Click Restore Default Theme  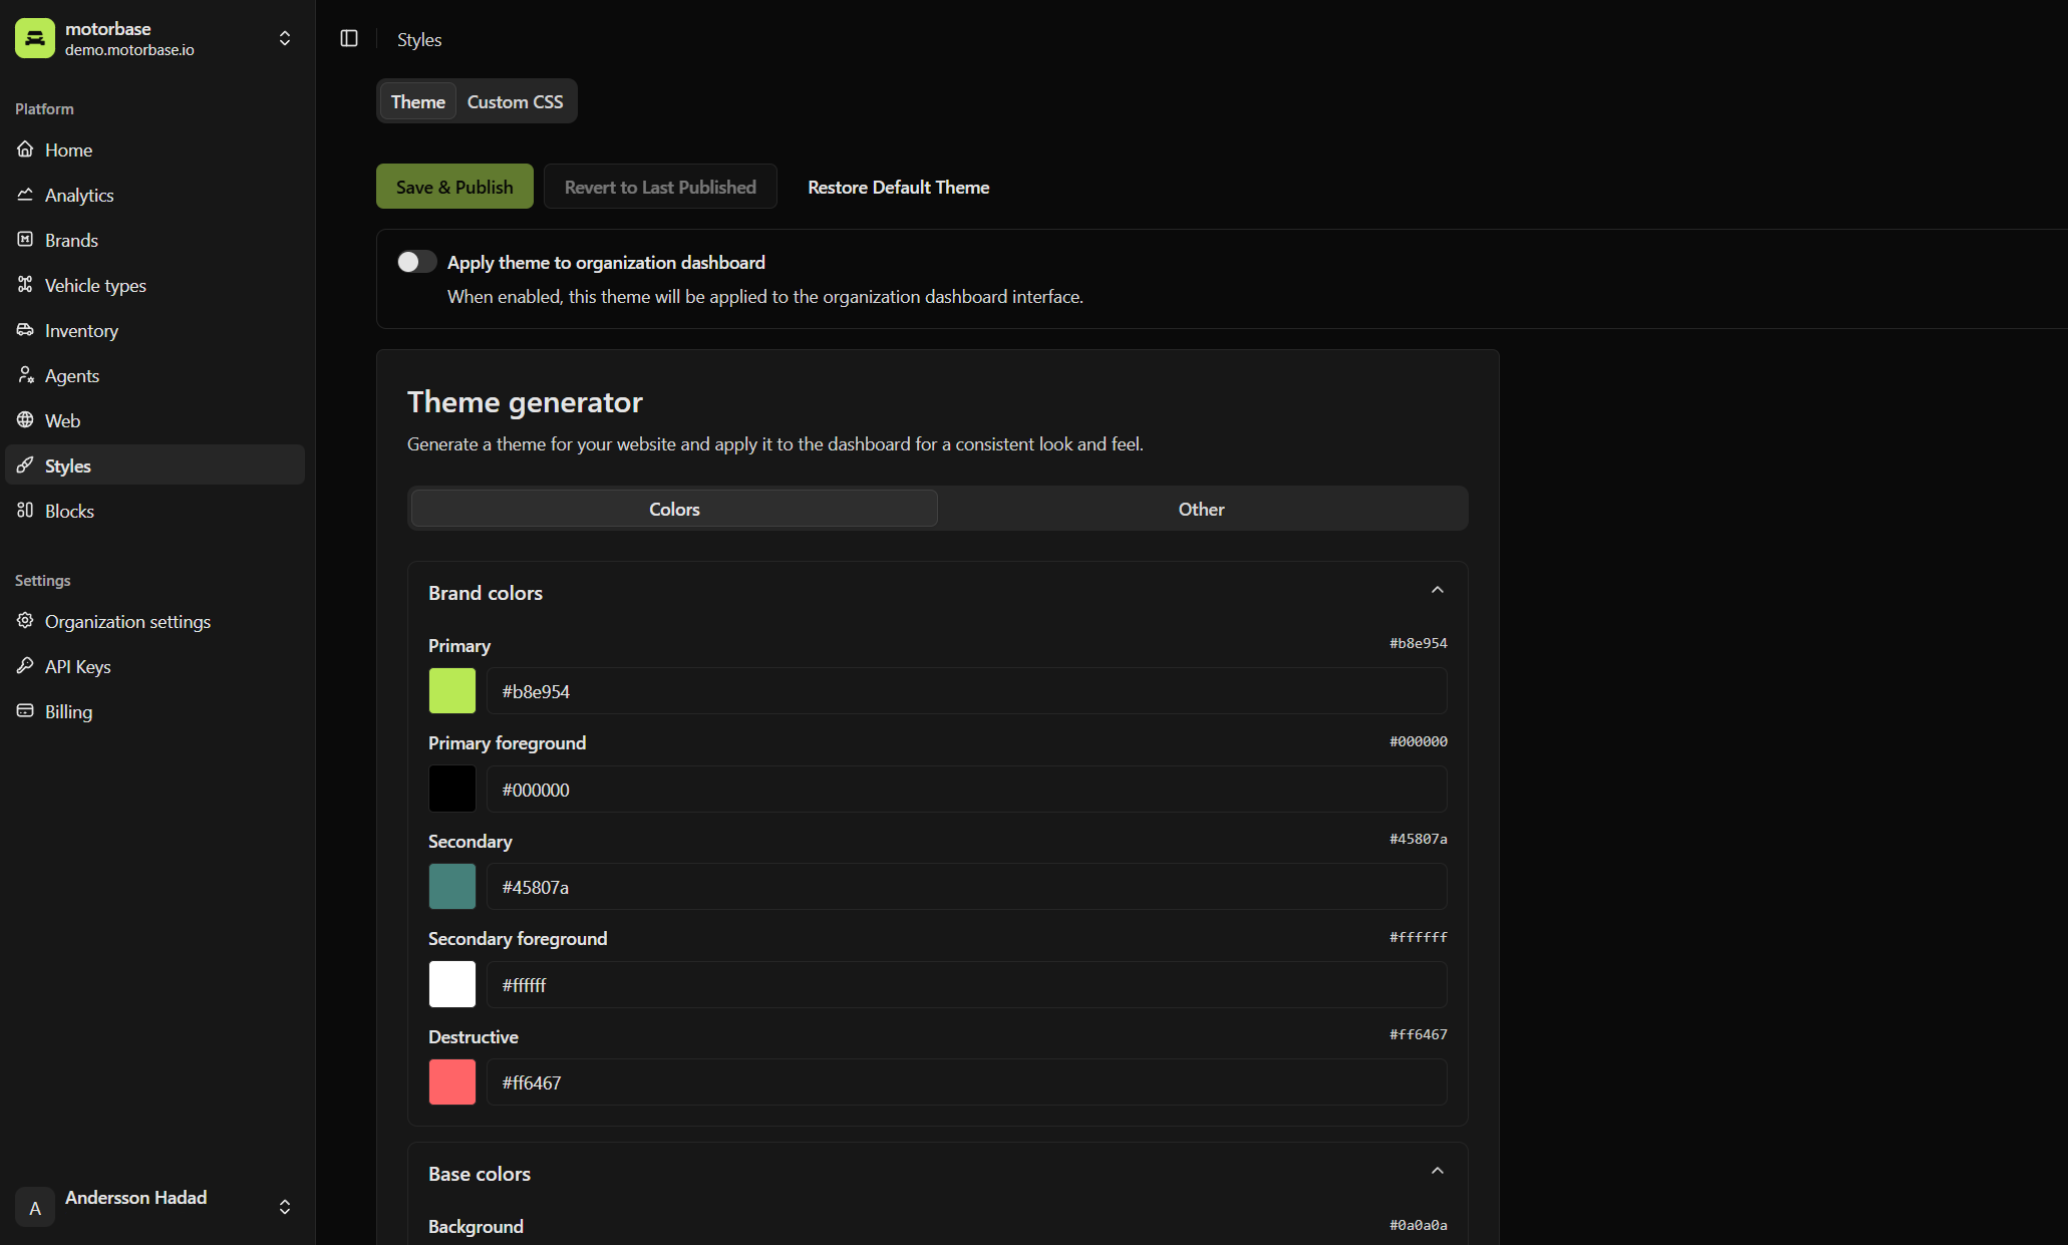tap(898, 186)
